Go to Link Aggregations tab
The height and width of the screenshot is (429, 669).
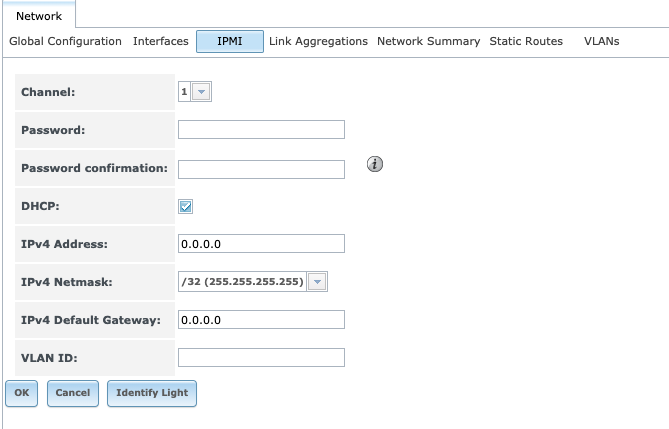click(318, 41)
